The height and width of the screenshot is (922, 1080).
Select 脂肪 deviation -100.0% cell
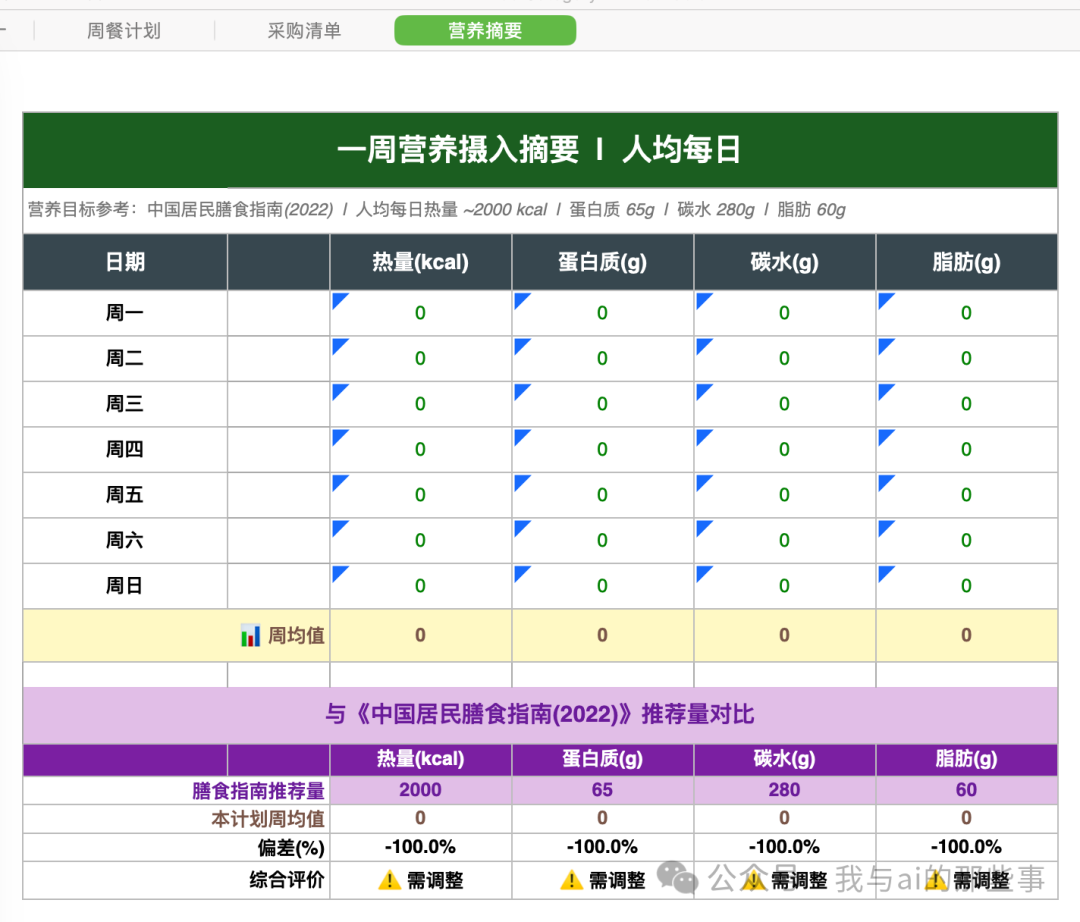coord(966,847)
